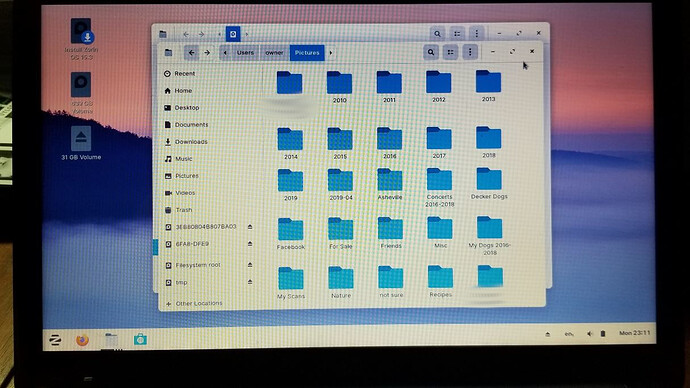690x388 pixels.
Task: Eject the 6FA8-DFE9 volume
Action: pos(250,244)
